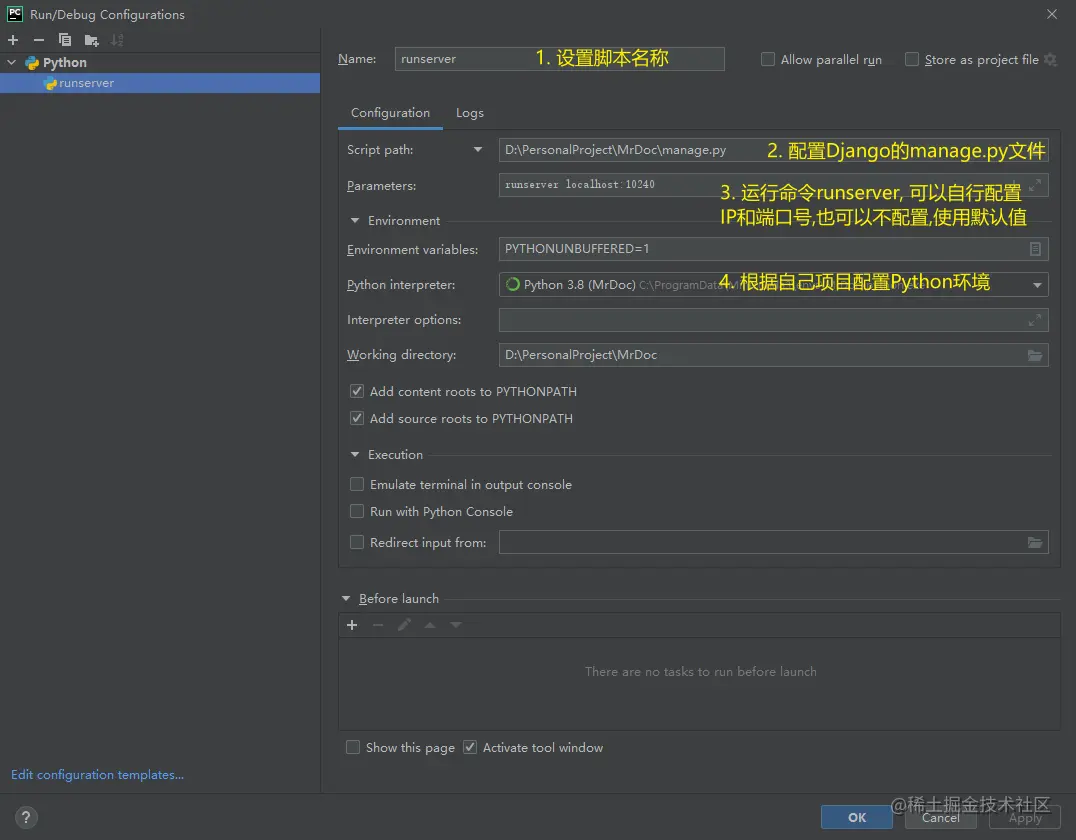Enable Redirect input from checkbox
The image size is (1076, 840).
point(357,542)
